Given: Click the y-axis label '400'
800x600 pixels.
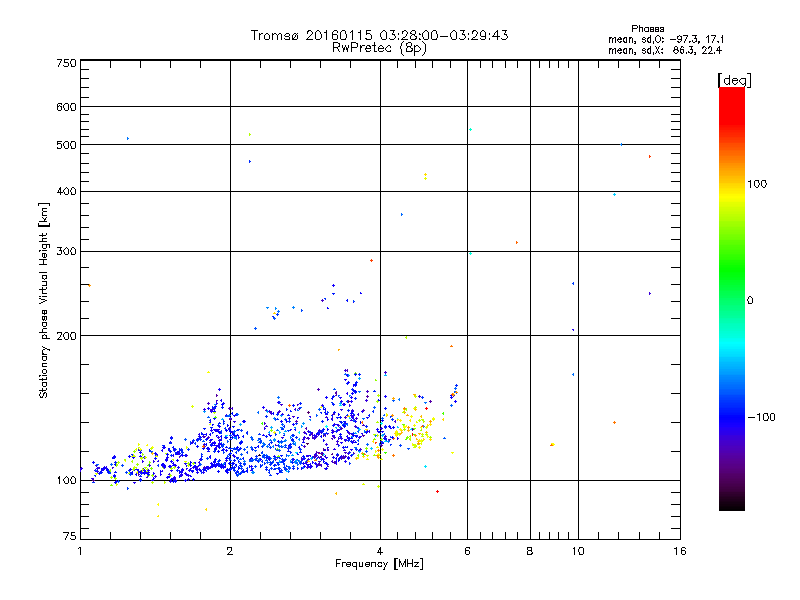Looking at the screenshot, I should click(66, 191).
